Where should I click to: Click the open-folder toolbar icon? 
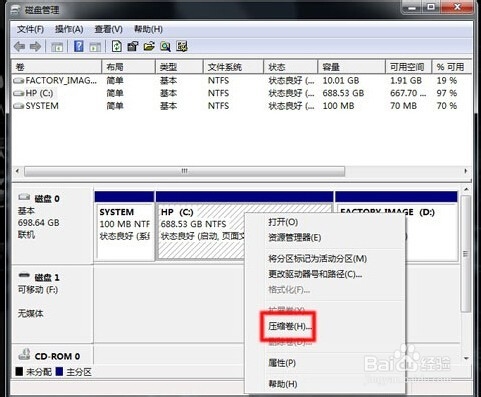tap(149, 46)
